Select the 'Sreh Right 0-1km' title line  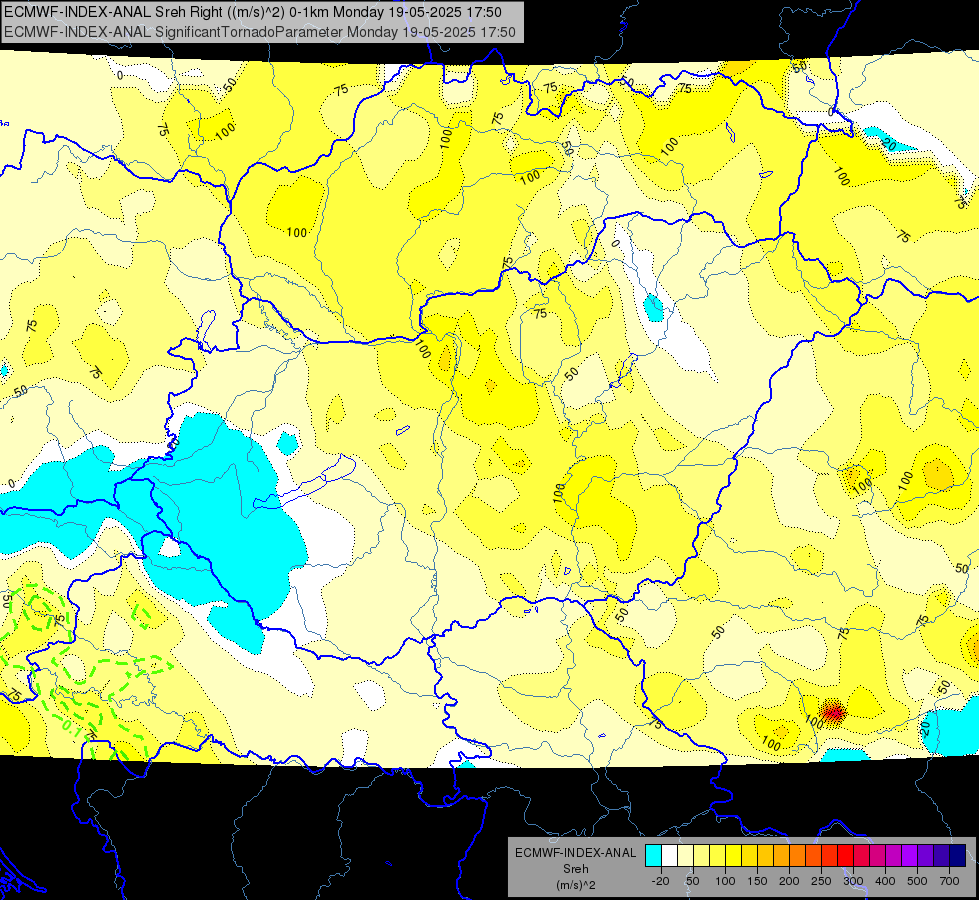[252, 12]
